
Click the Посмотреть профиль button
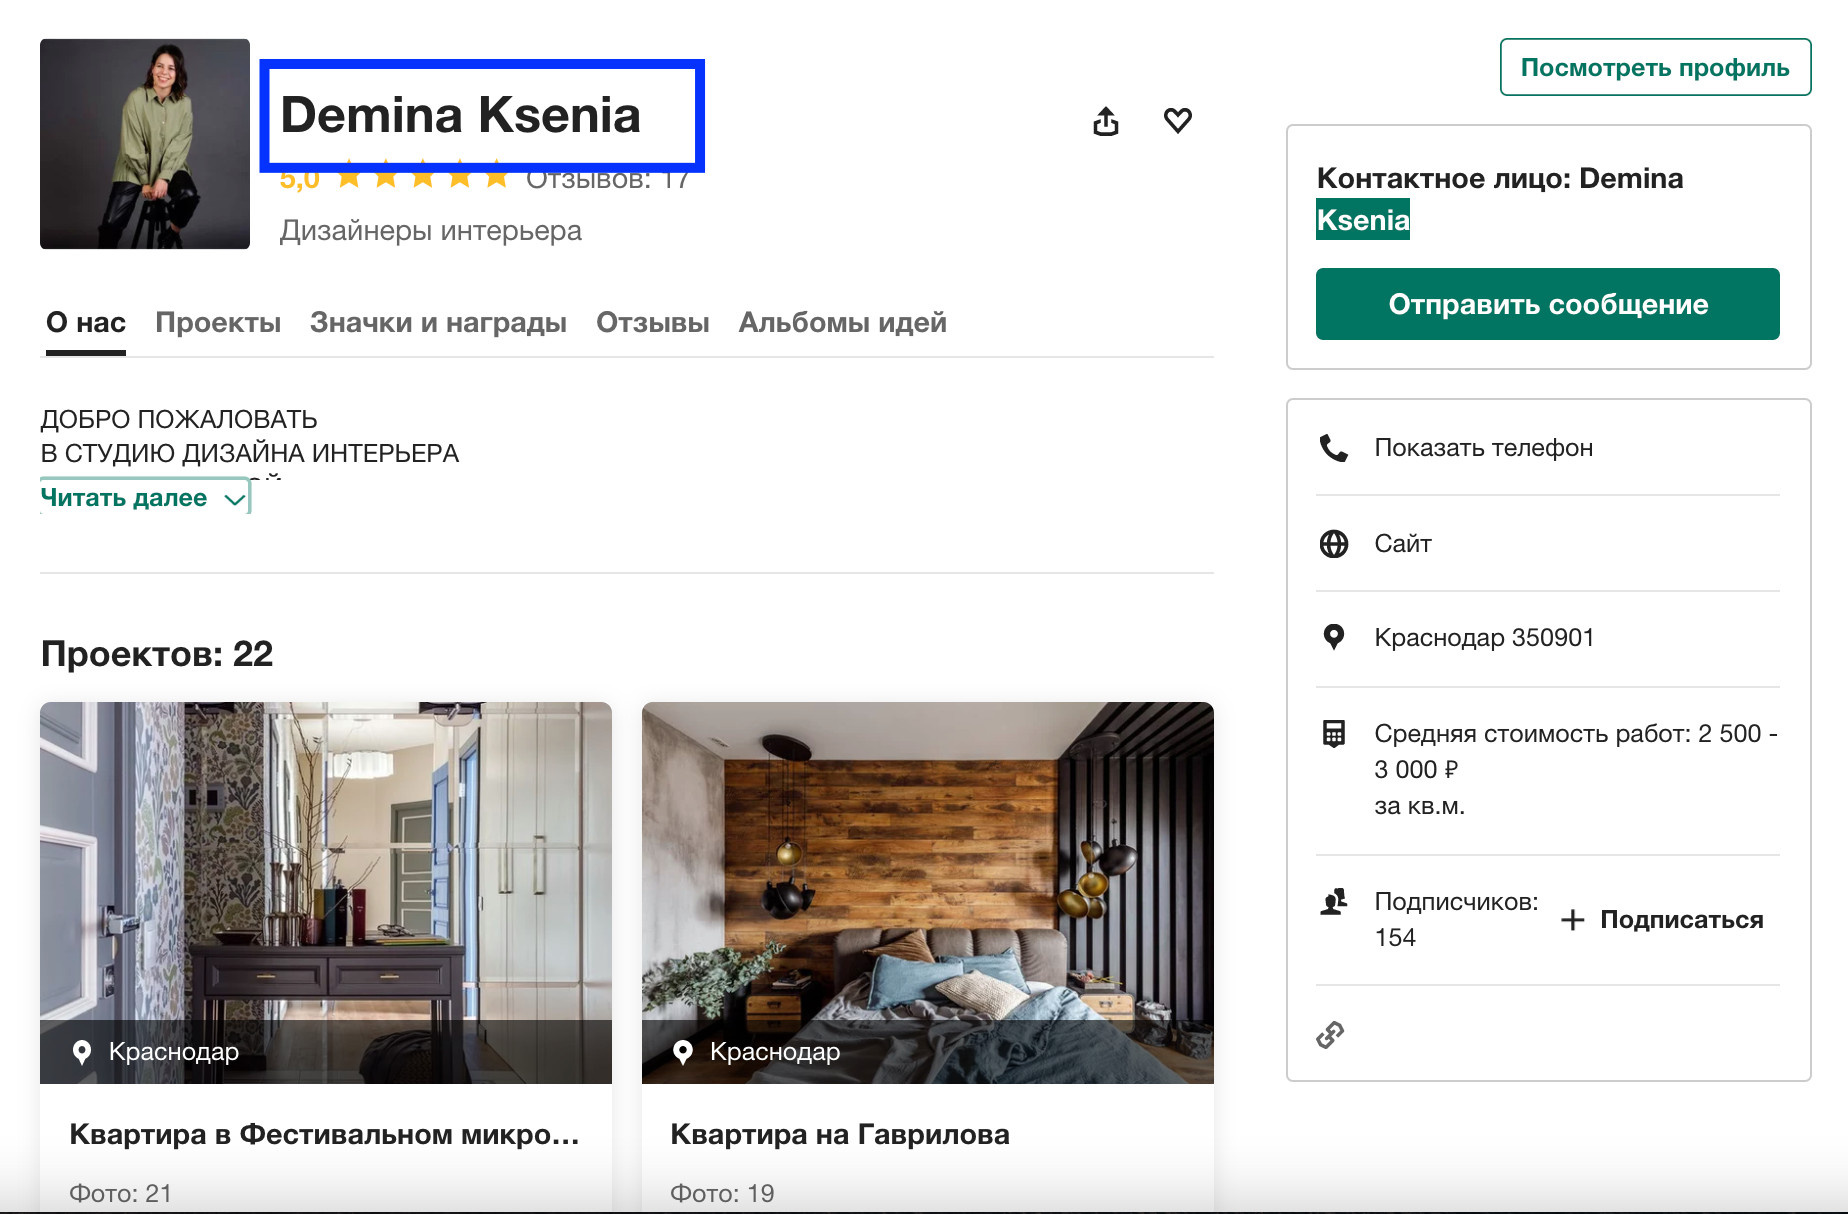(x=1654, y=68)
